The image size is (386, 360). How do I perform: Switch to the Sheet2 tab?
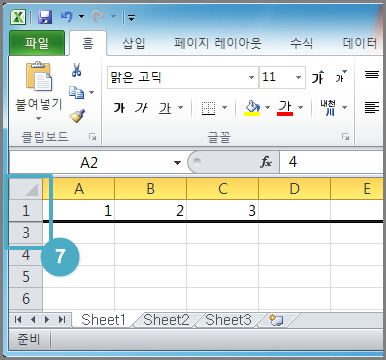[x=166, y=320]
